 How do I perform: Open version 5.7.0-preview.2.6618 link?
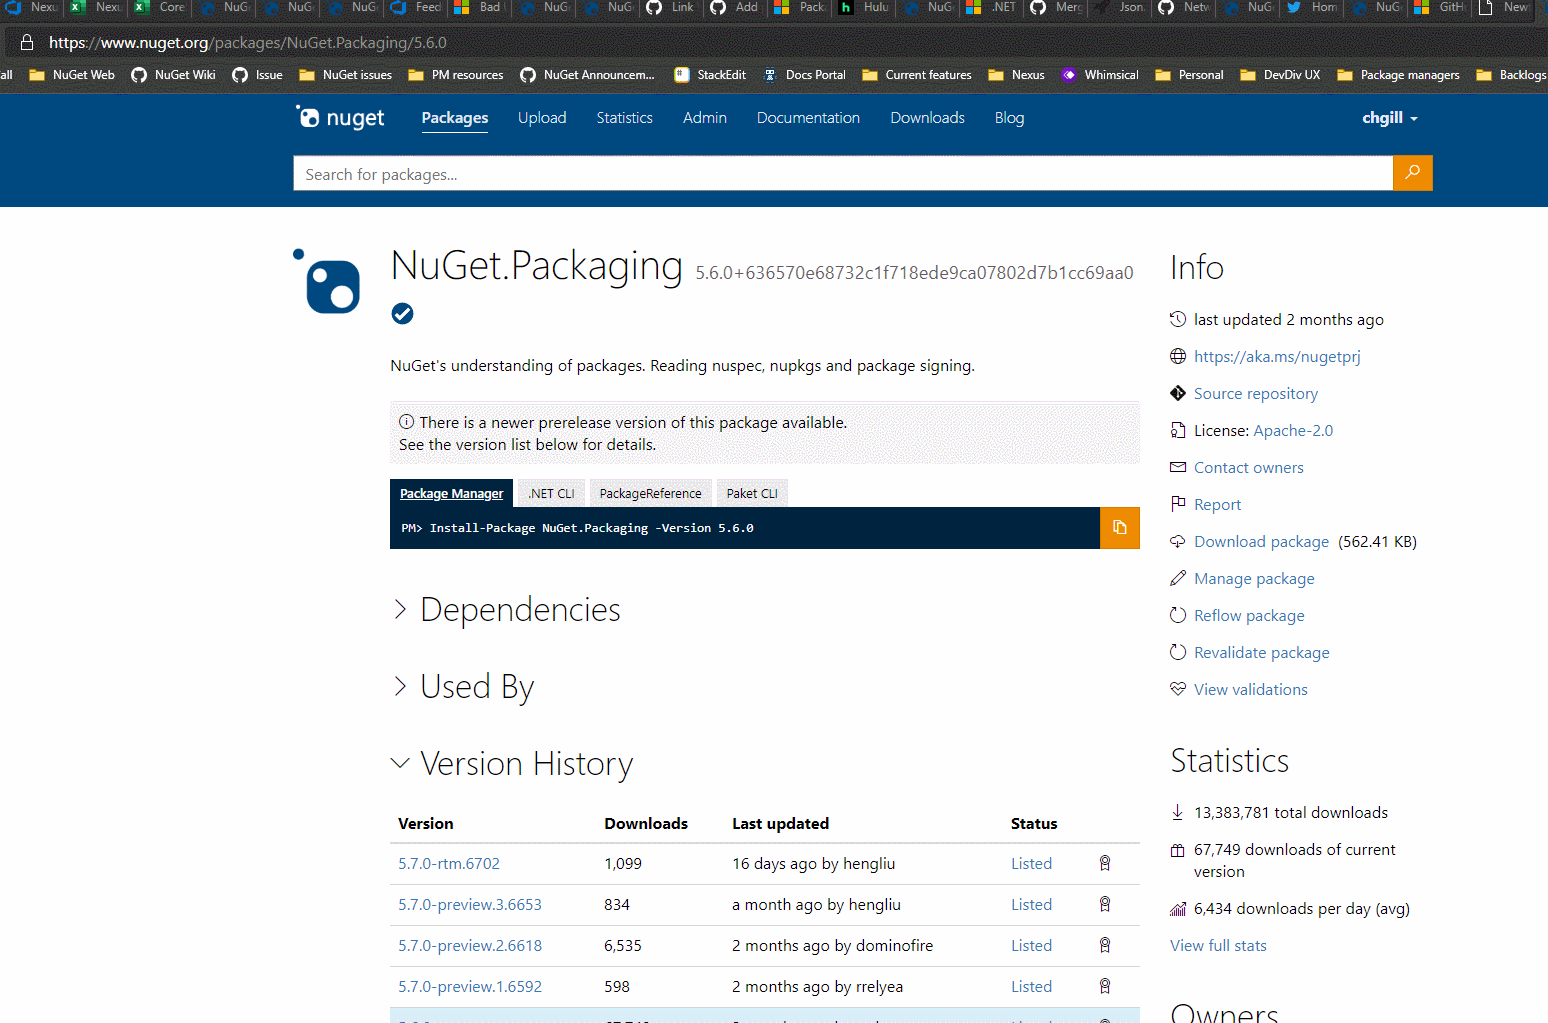click(x=470, y=945)
